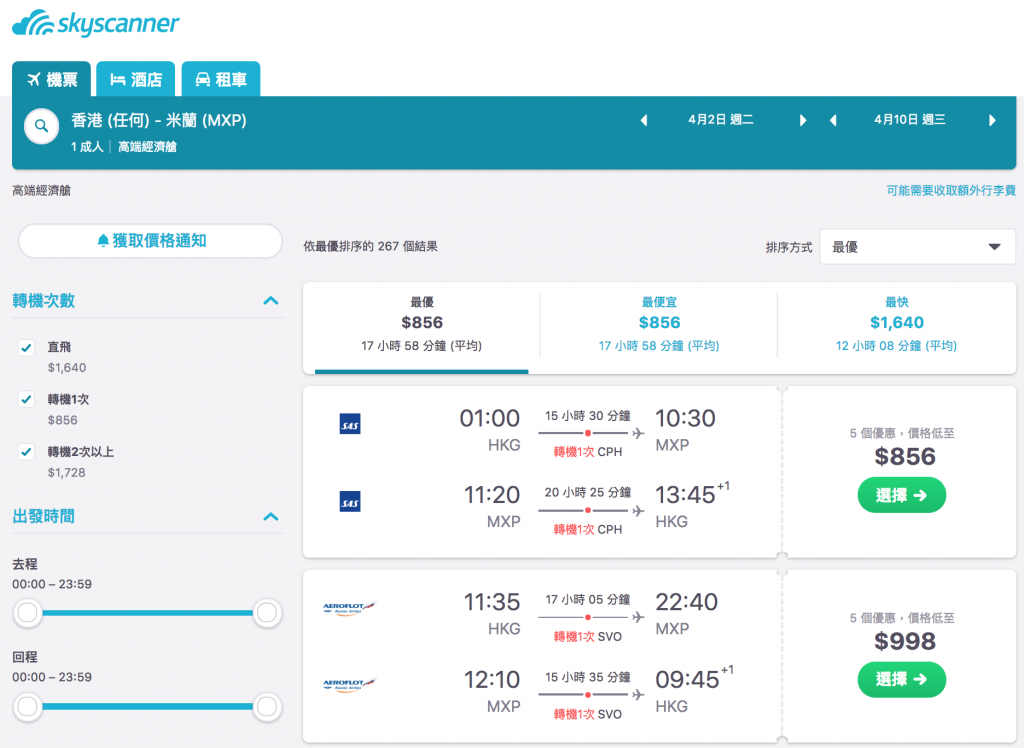Open 可能需要收取額外行李費 link

pyautogui.click(x=951, y=190)
